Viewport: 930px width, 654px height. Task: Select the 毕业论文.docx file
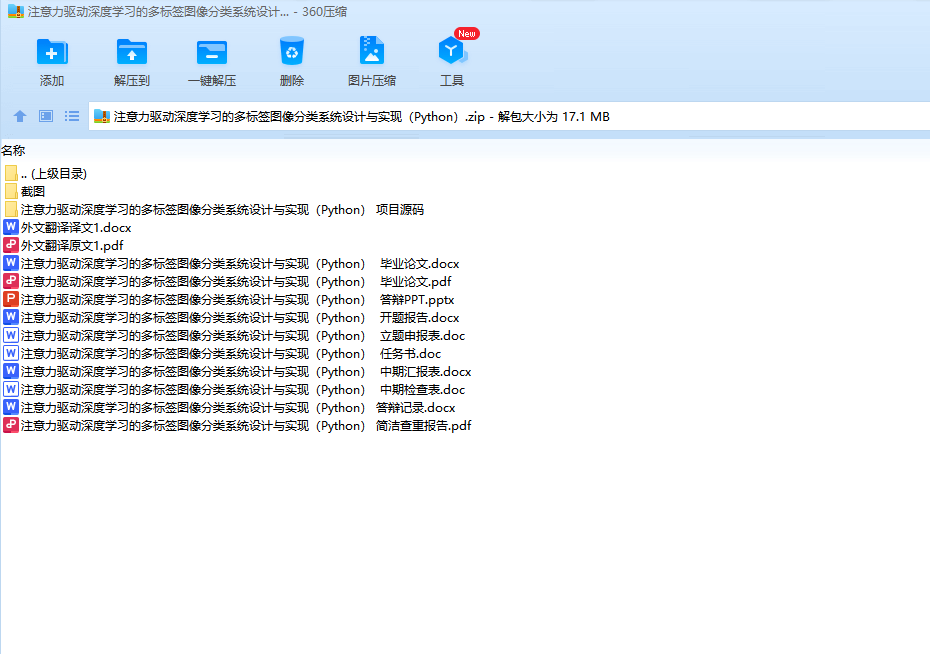pyautogui.click(x=231, y=263)
